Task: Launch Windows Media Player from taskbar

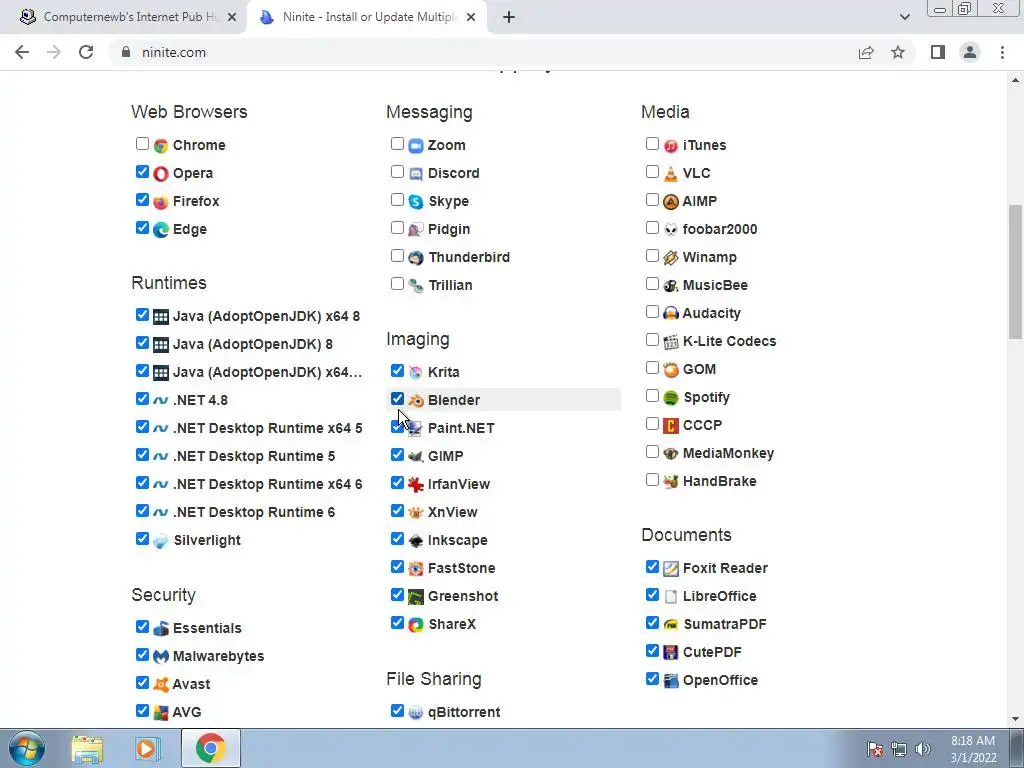Action: (x=148, y=748)
